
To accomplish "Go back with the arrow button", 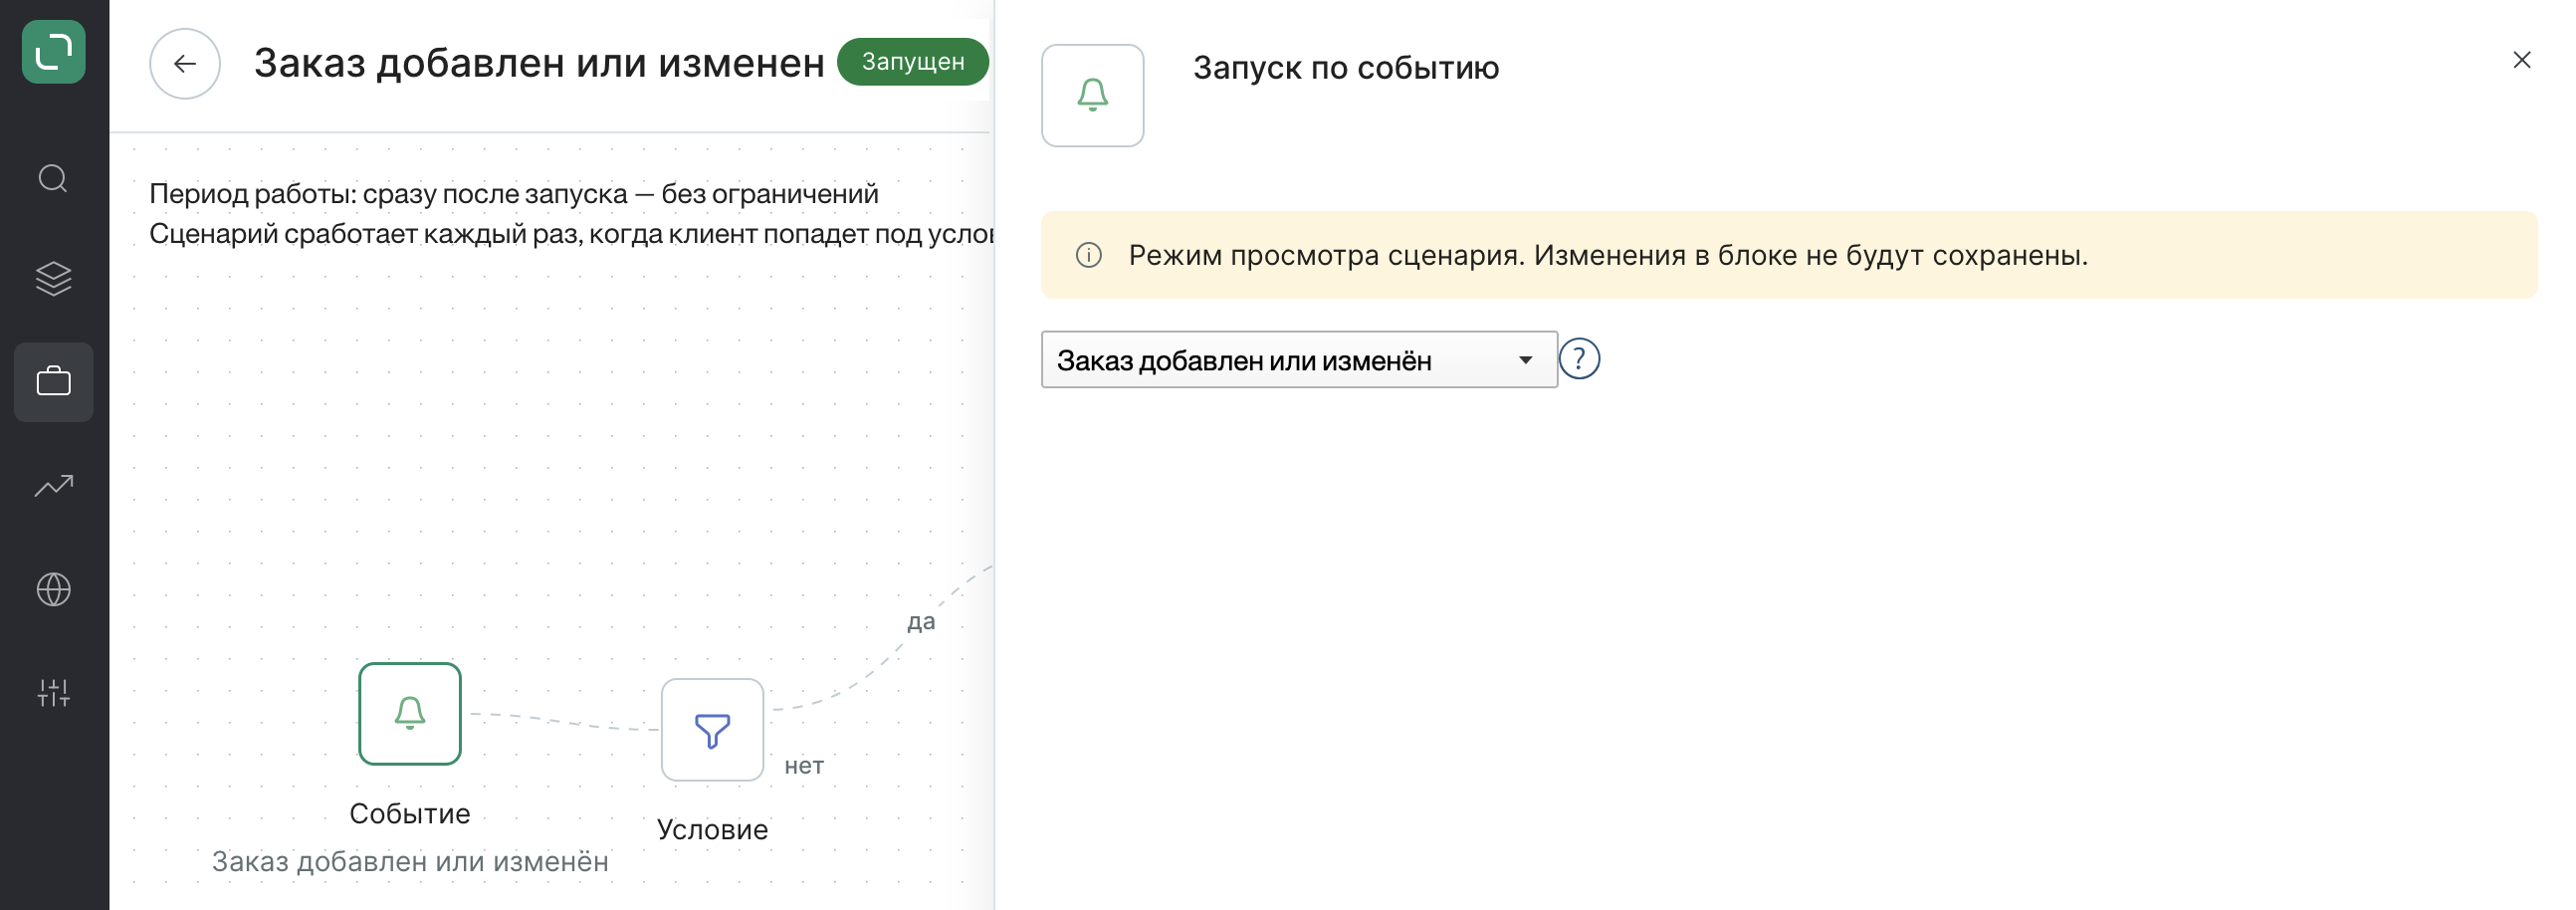I will pos(185,64).
